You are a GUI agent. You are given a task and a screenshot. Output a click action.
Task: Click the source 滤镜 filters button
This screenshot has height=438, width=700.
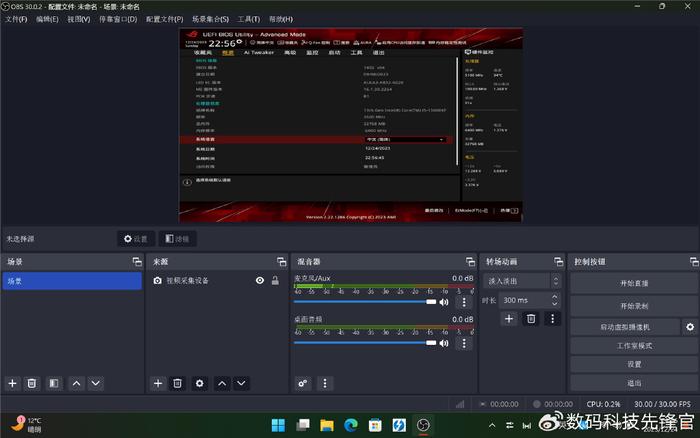pyautogui.click(x=177, y=239)
